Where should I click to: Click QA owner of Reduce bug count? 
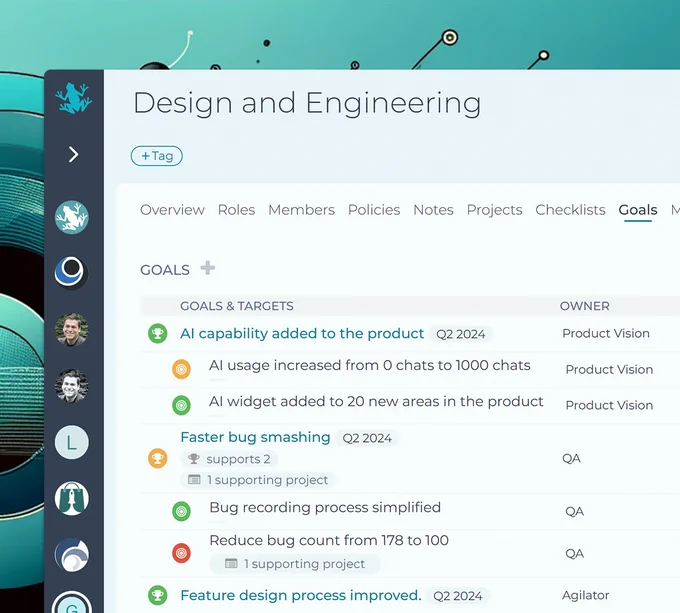click(x=575, y=554)
